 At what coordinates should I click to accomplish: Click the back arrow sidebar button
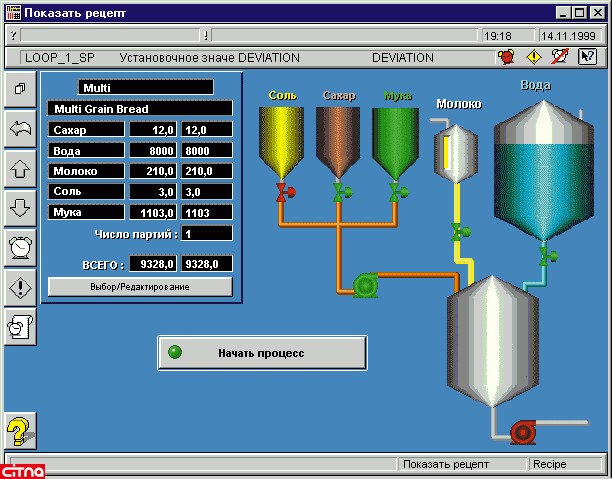(19, 129)
